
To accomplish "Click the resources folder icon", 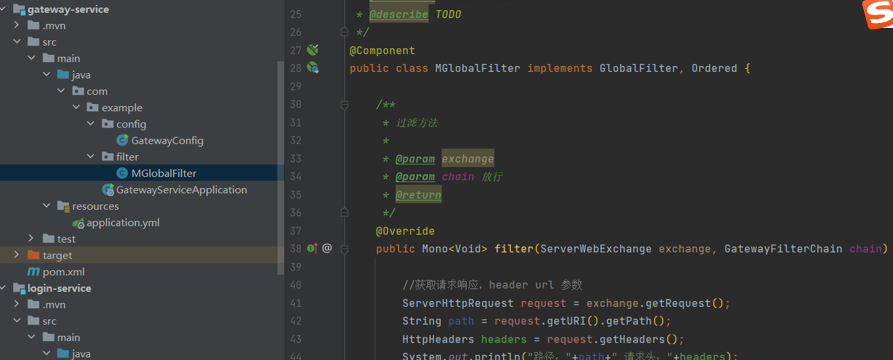I will click(63, 206).
